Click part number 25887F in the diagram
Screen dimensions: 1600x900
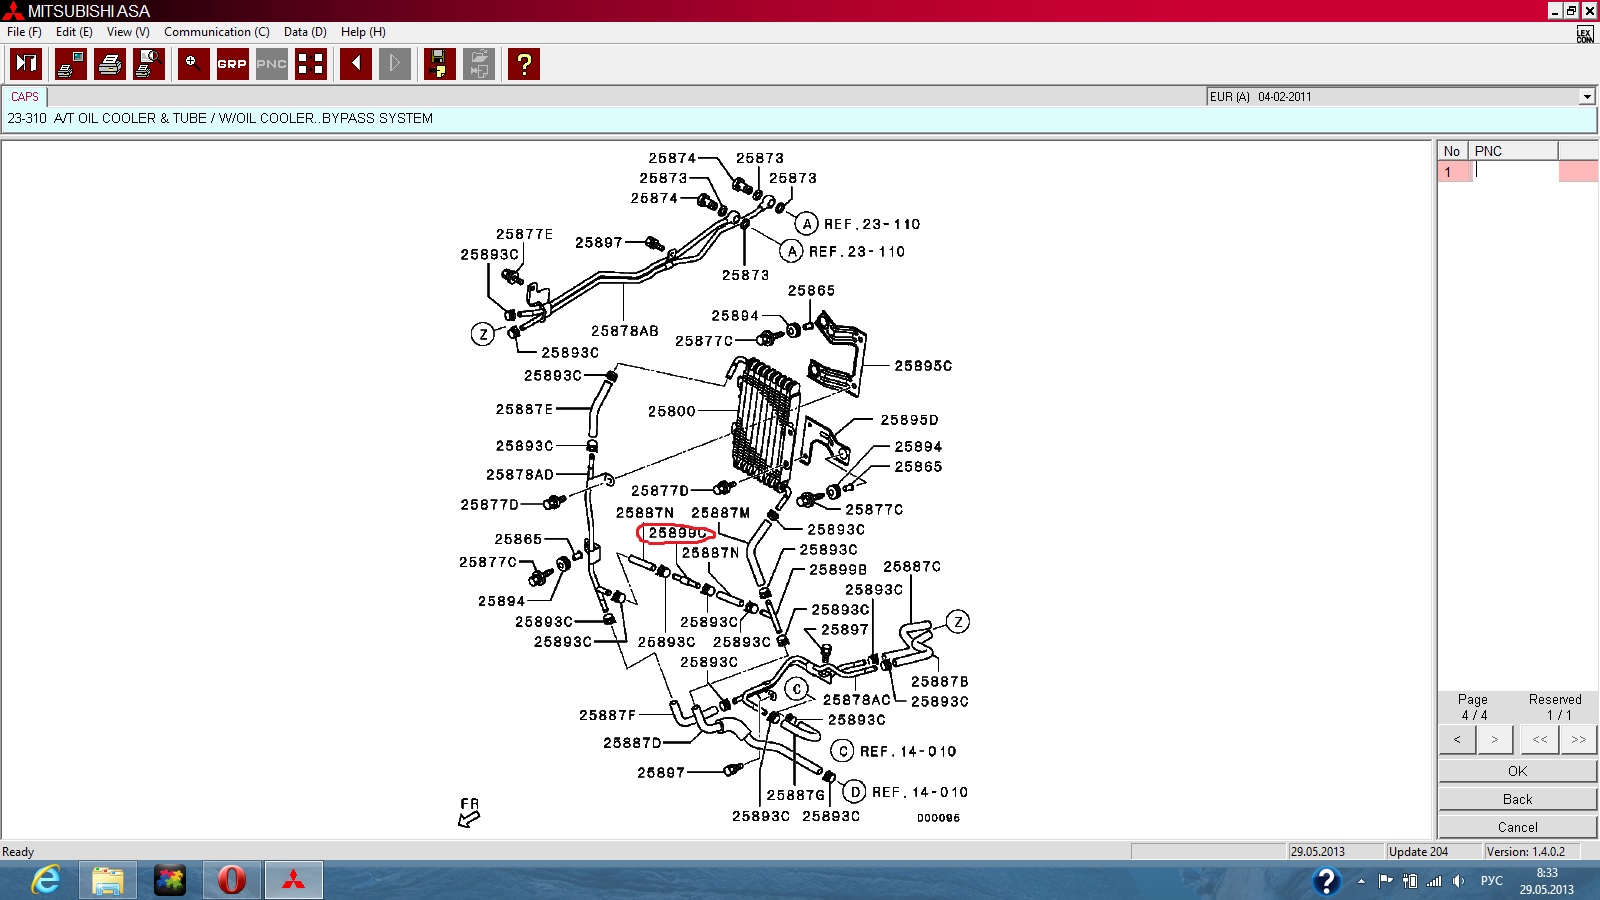point(607,715)
